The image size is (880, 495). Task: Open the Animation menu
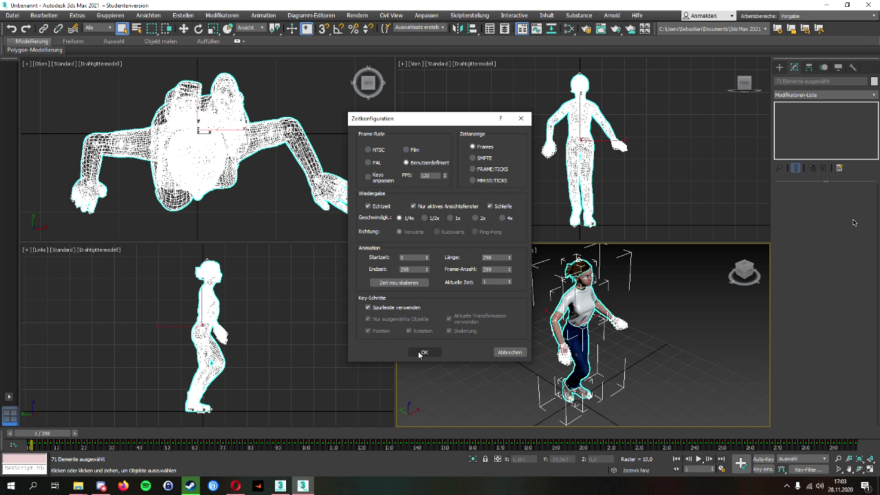[x=263, y=16]
